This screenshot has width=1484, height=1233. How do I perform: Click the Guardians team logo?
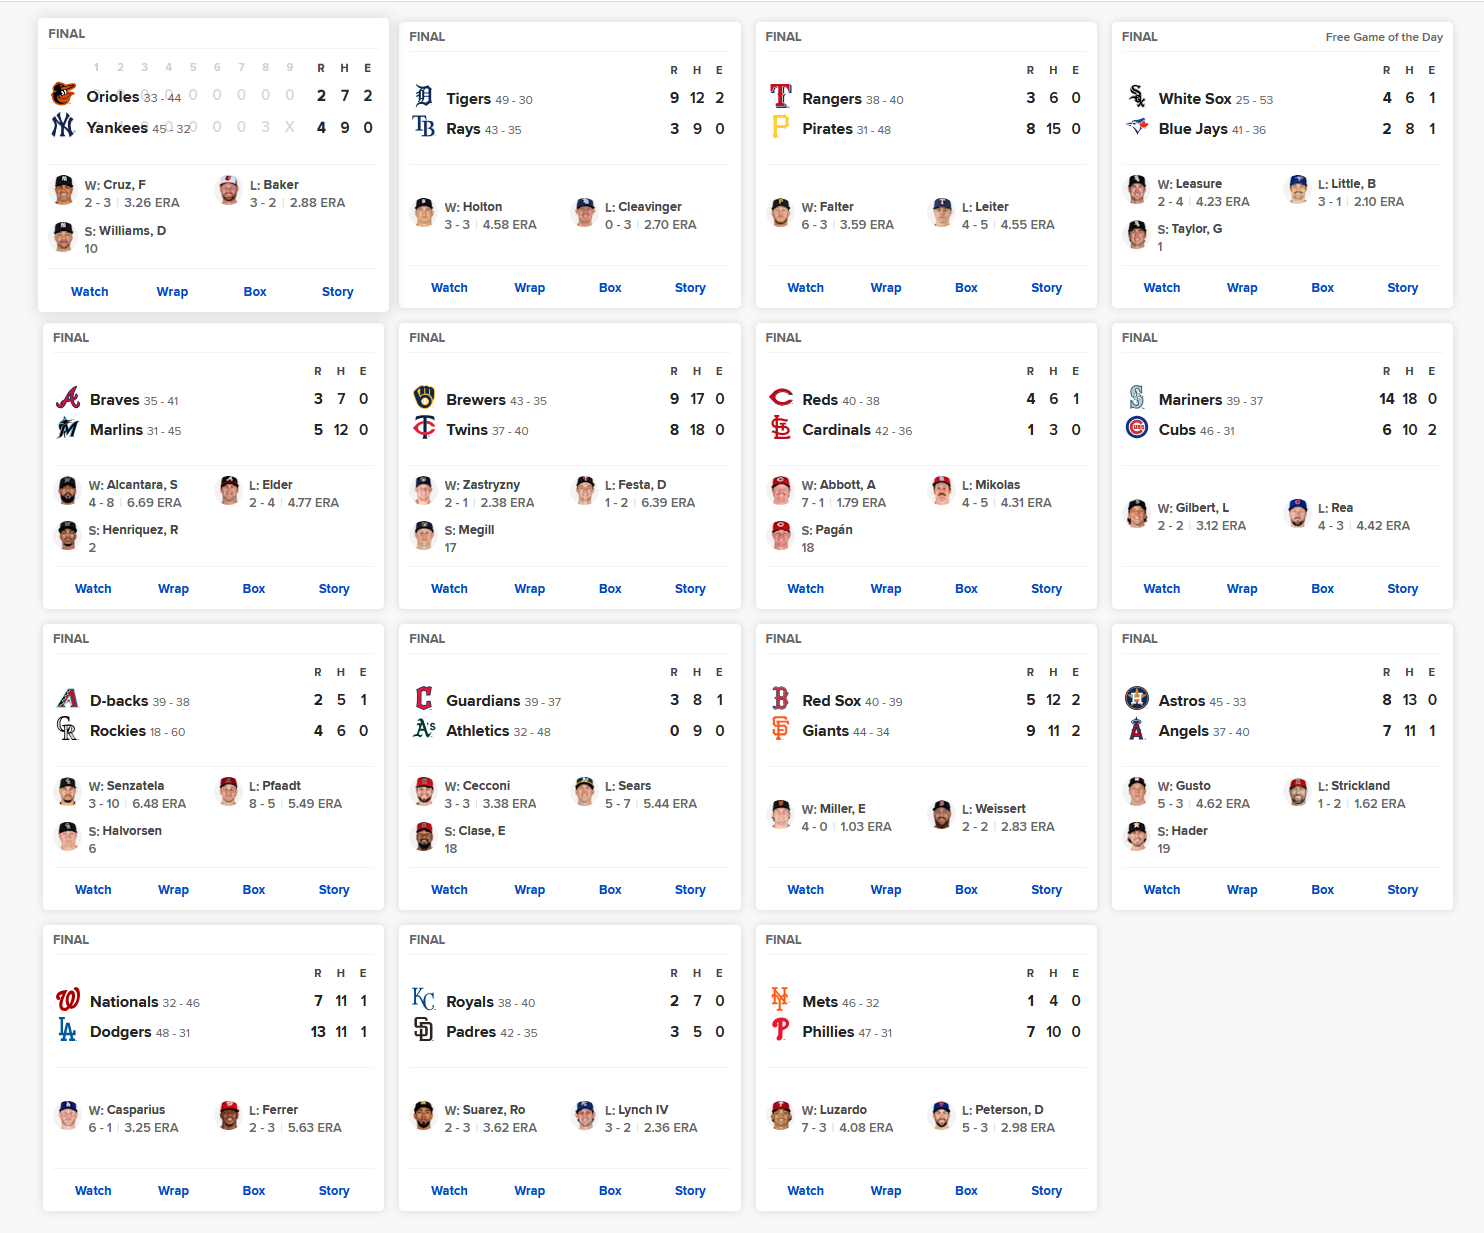pos(424,698)
